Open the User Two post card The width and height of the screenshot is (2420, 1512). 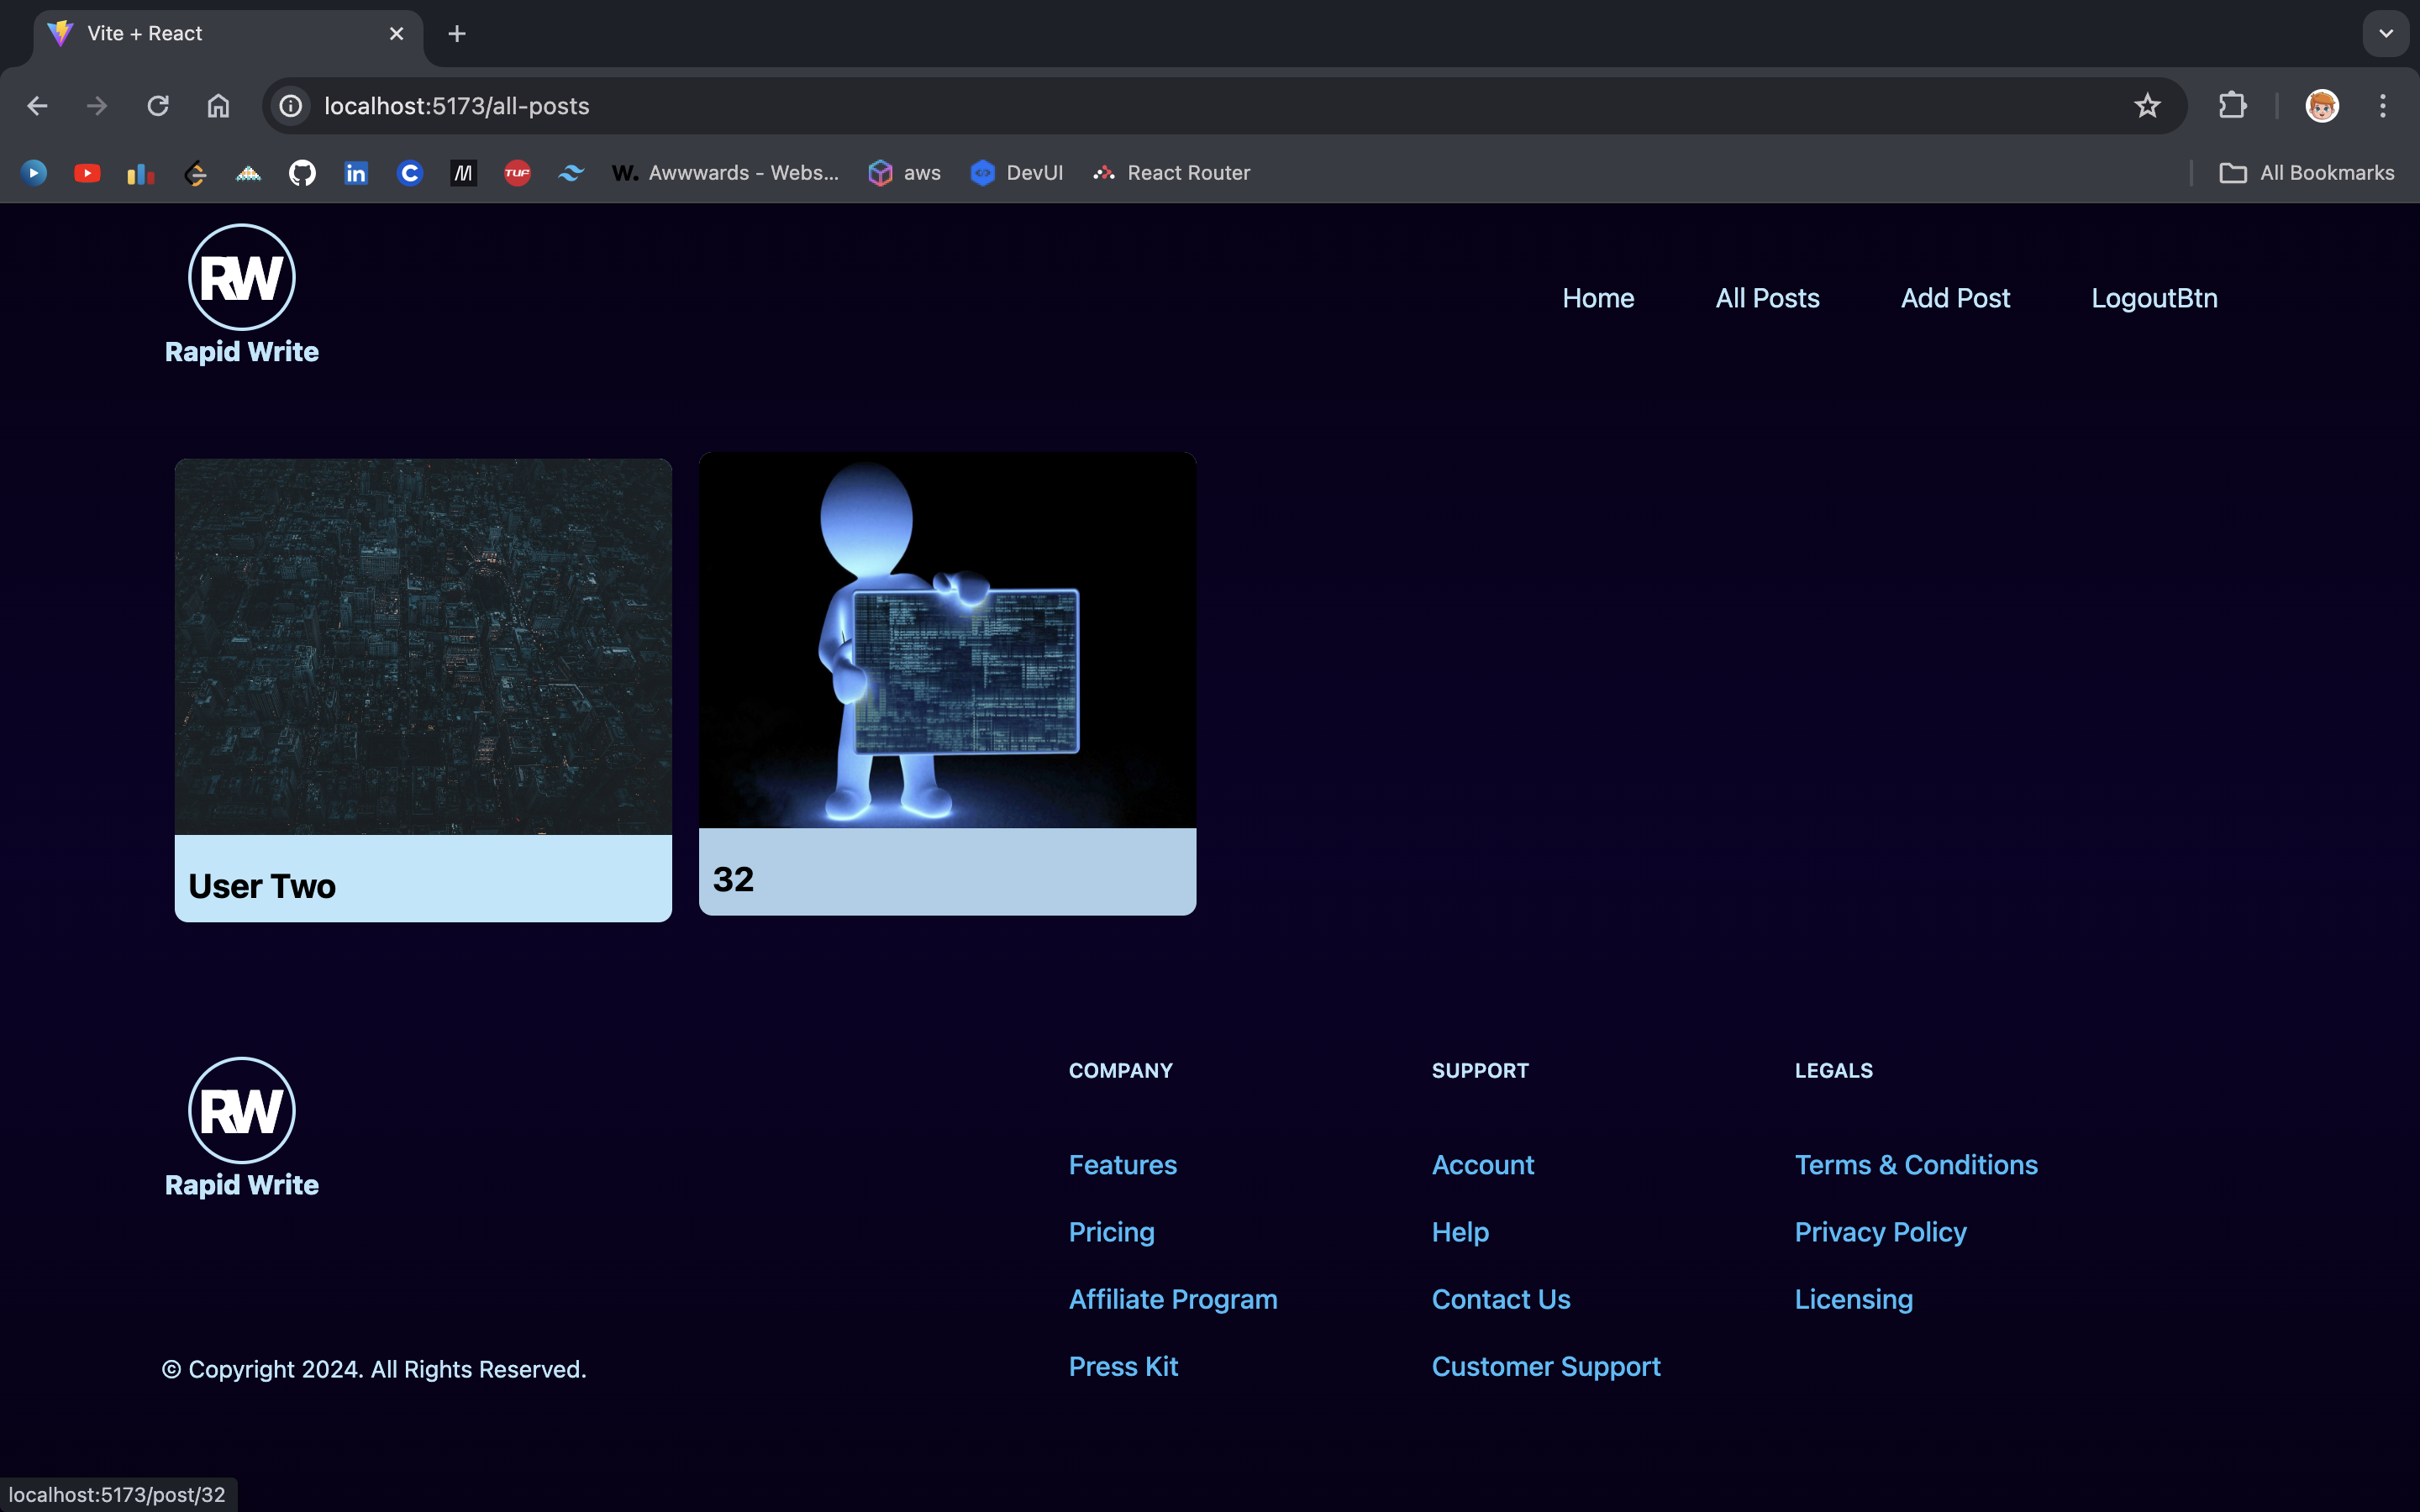pos(423,690)
